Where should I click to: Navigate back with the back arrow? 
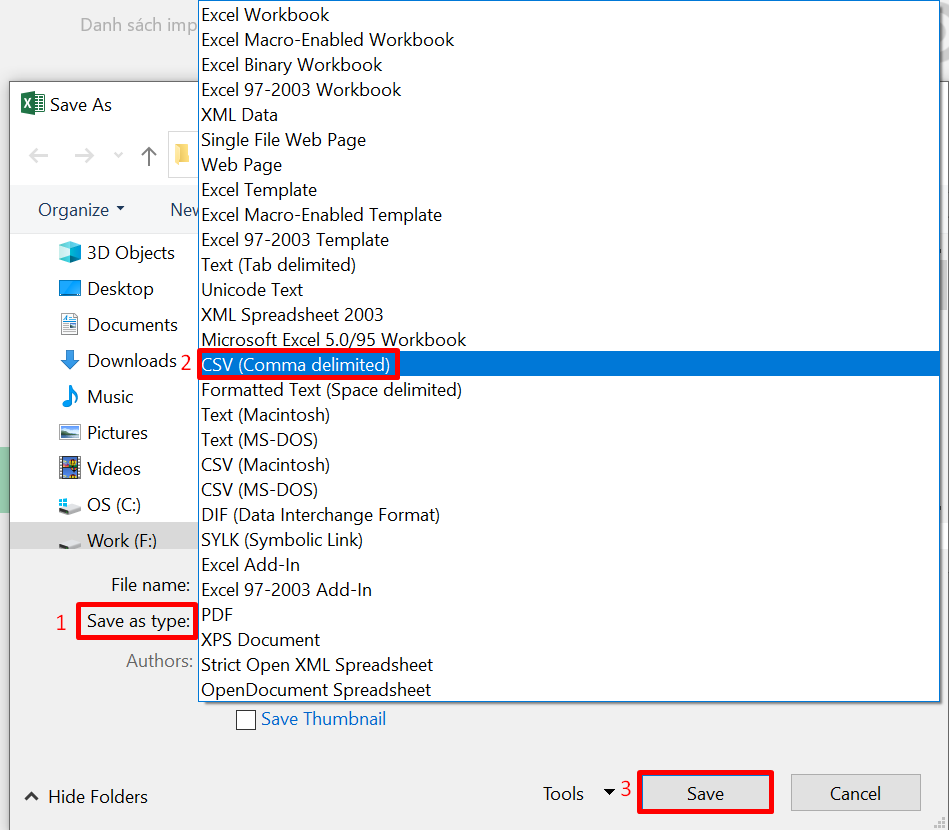(x=38, y=155)
